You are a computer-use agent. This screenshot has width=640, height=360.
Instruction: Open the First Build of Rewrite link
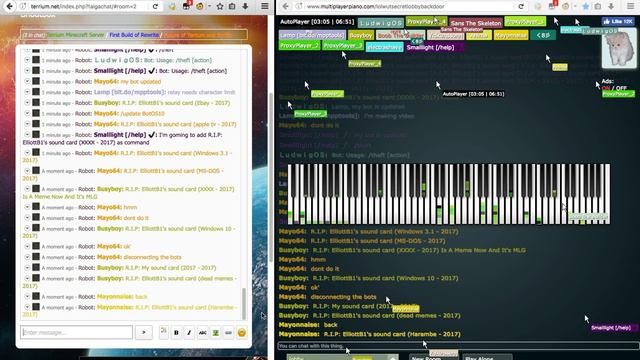(134, 35)
